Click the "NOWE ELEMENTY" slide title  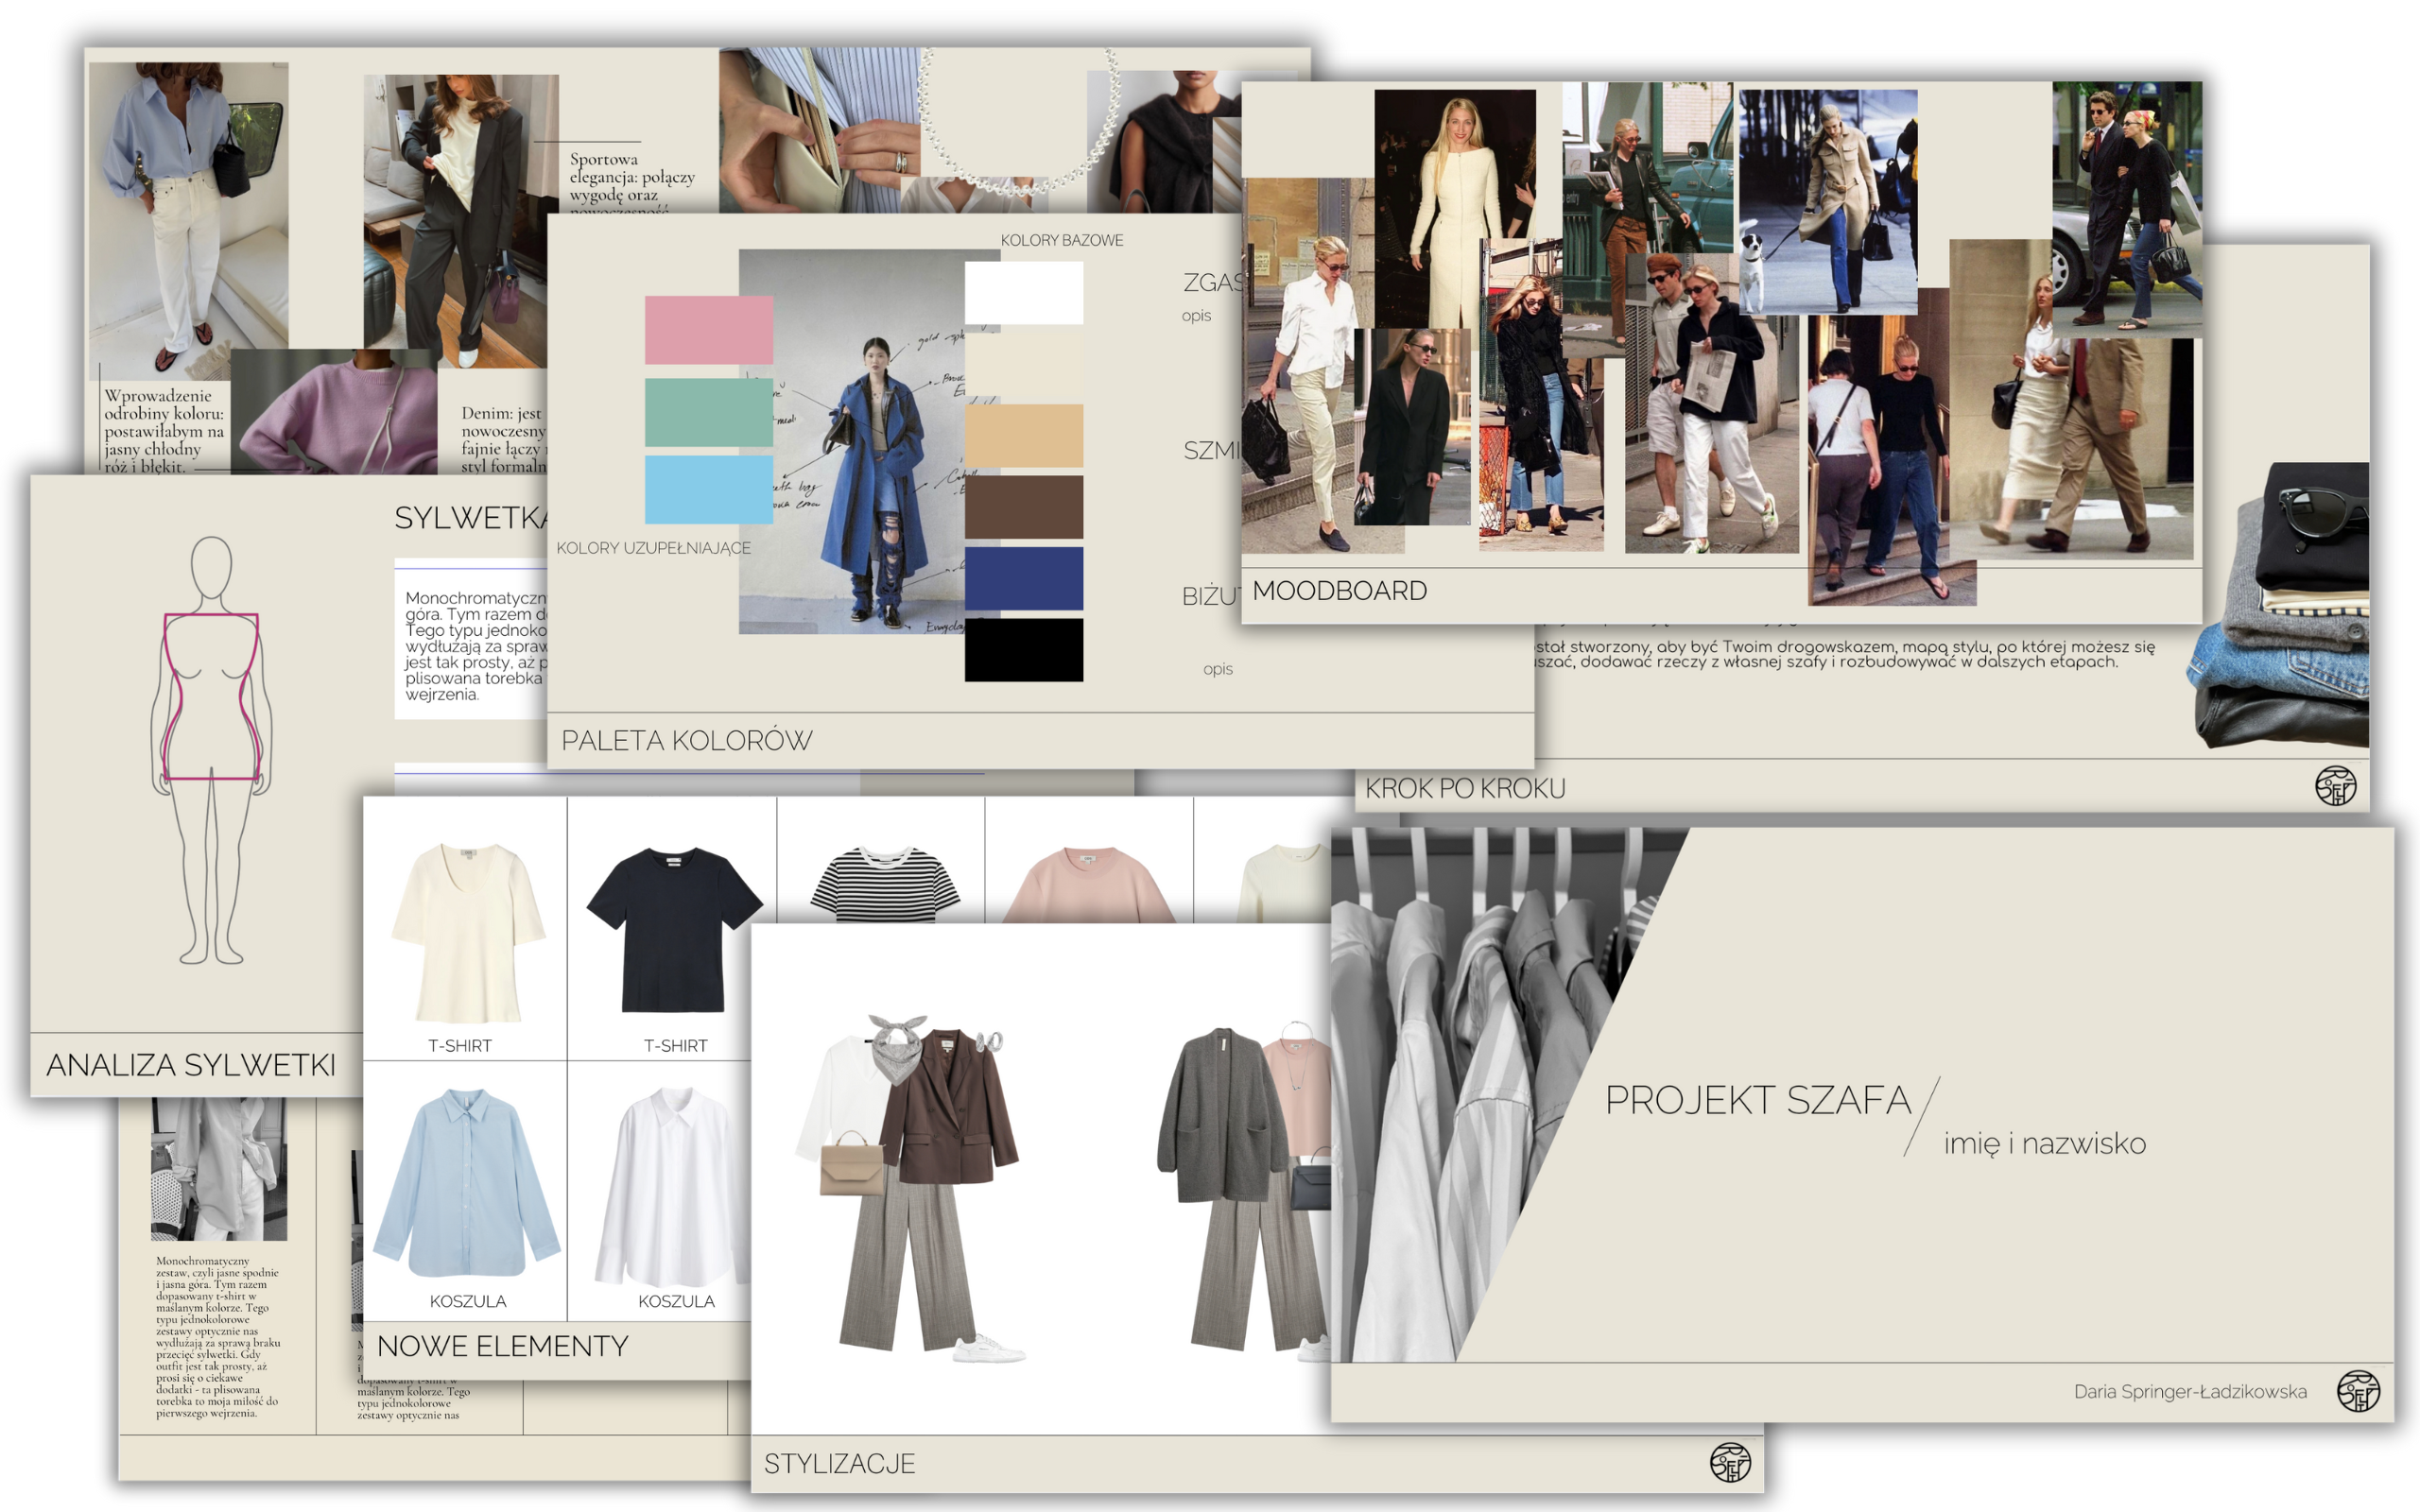(502, 1346)
